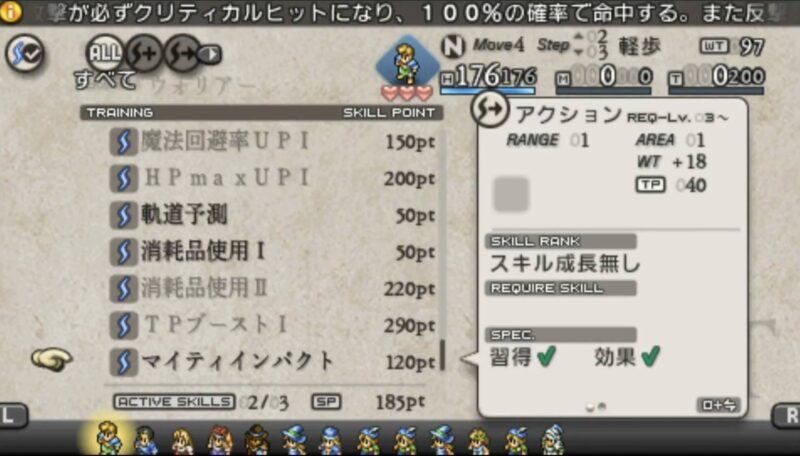Select 消耗品使用 I skill row
This screenshot has width=800, height=456.
click(x=273, y=251)
